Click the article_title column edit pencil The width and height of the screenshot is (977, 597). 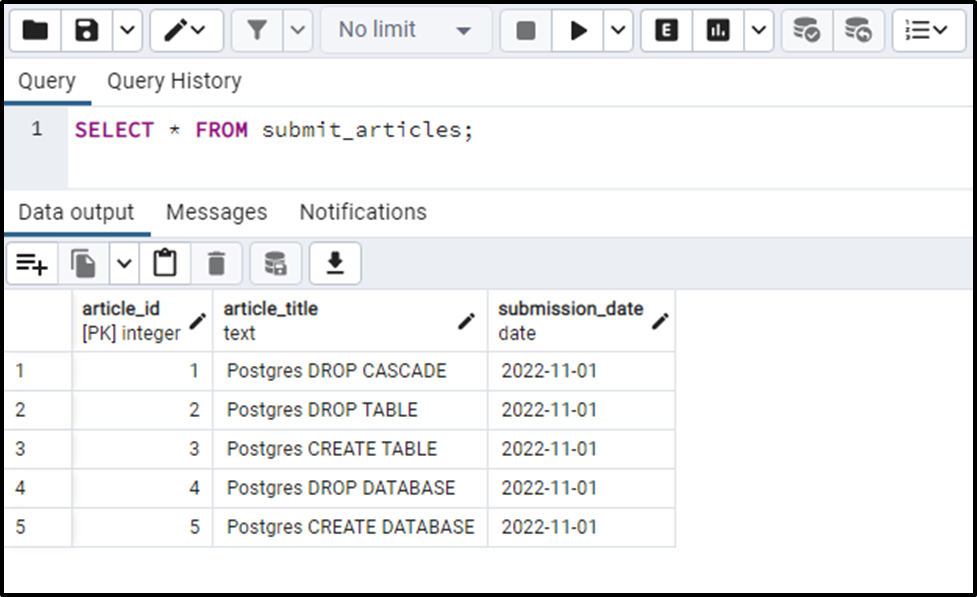click(465, 320)
